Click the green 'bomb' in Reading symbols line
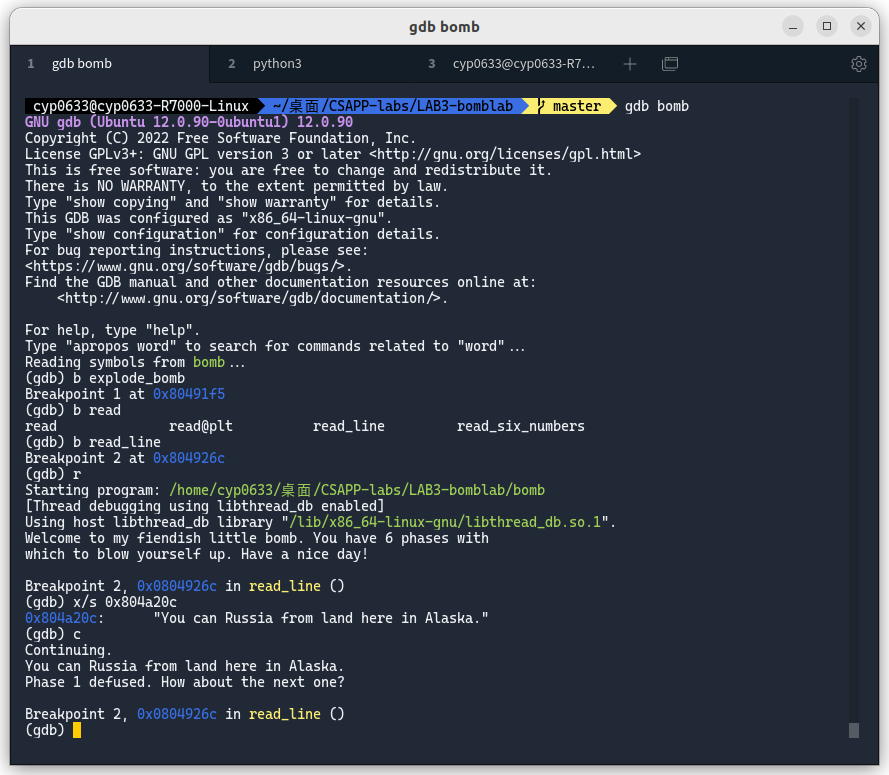The image size is (889, 775). [209, 363]
